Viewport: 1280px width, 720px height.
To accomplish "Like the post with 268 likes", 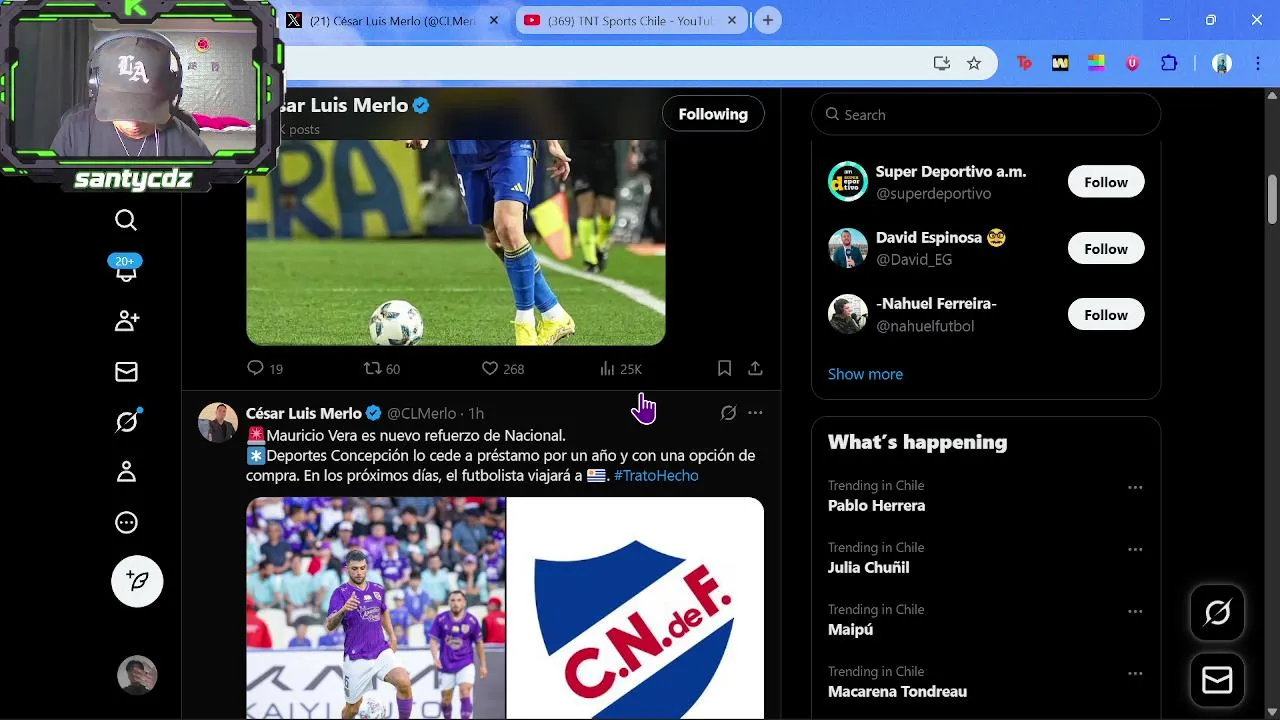I will [503, 369].
